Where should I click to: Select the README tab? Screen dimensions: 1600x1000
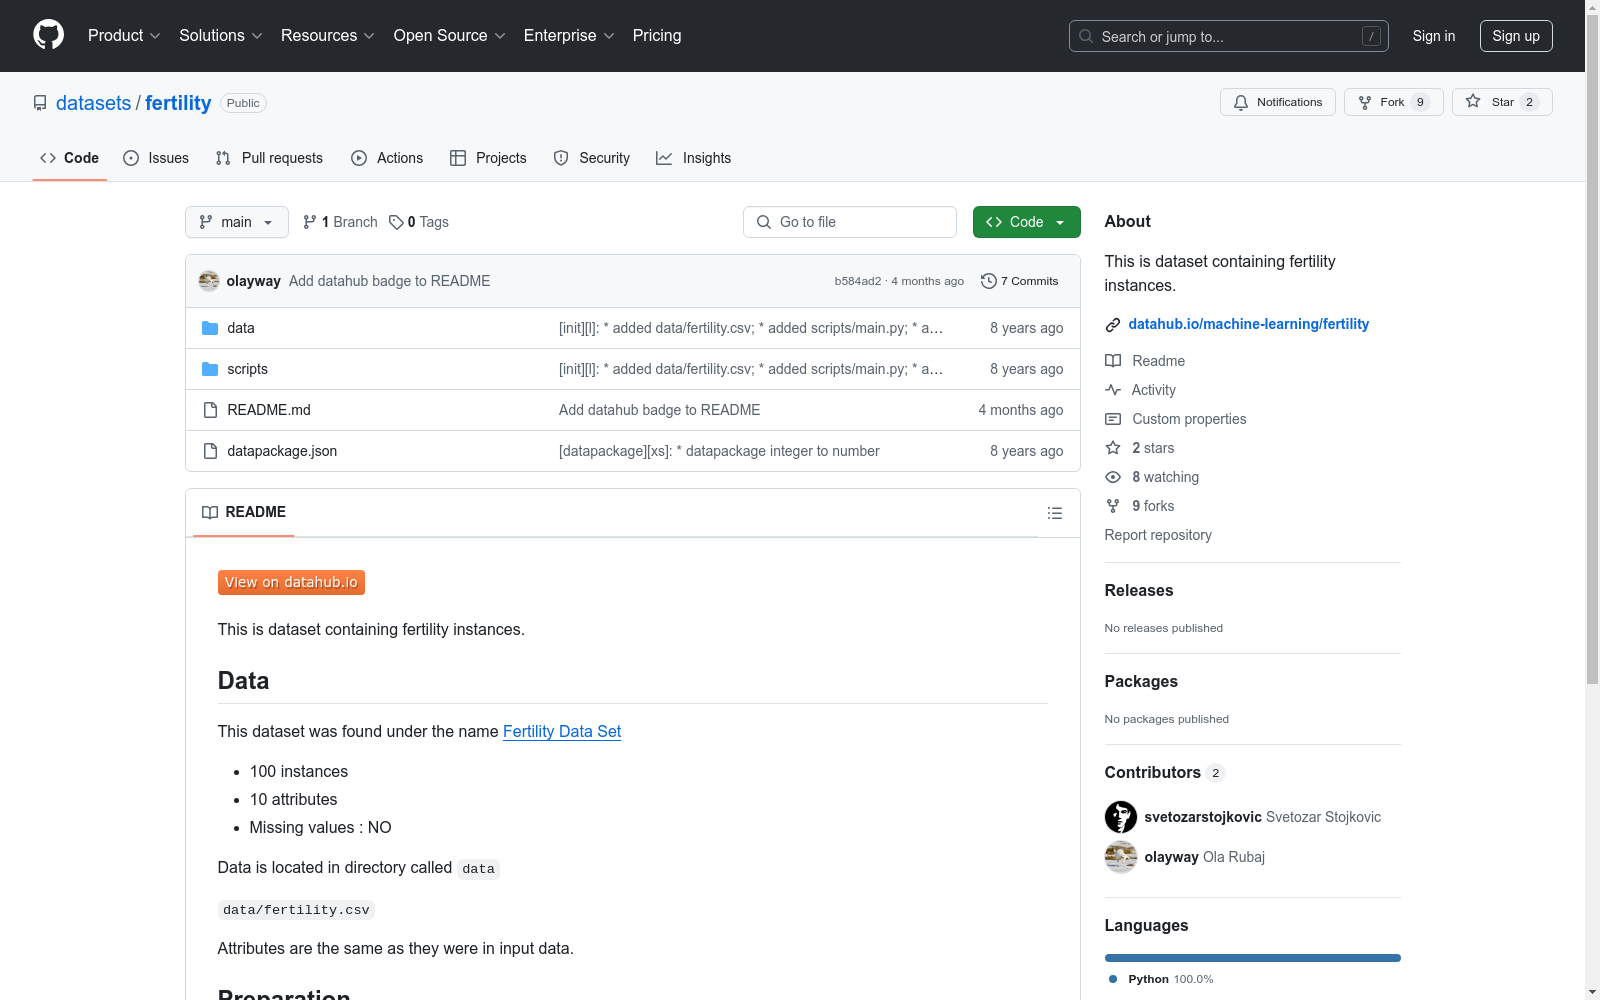(x=244, y=512)
